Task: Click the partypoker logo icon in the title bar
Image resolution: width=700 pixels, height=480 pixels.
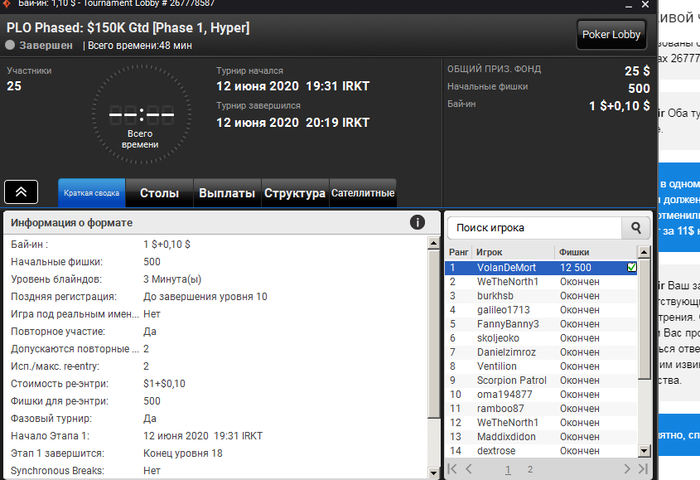Action: (7, 4)
